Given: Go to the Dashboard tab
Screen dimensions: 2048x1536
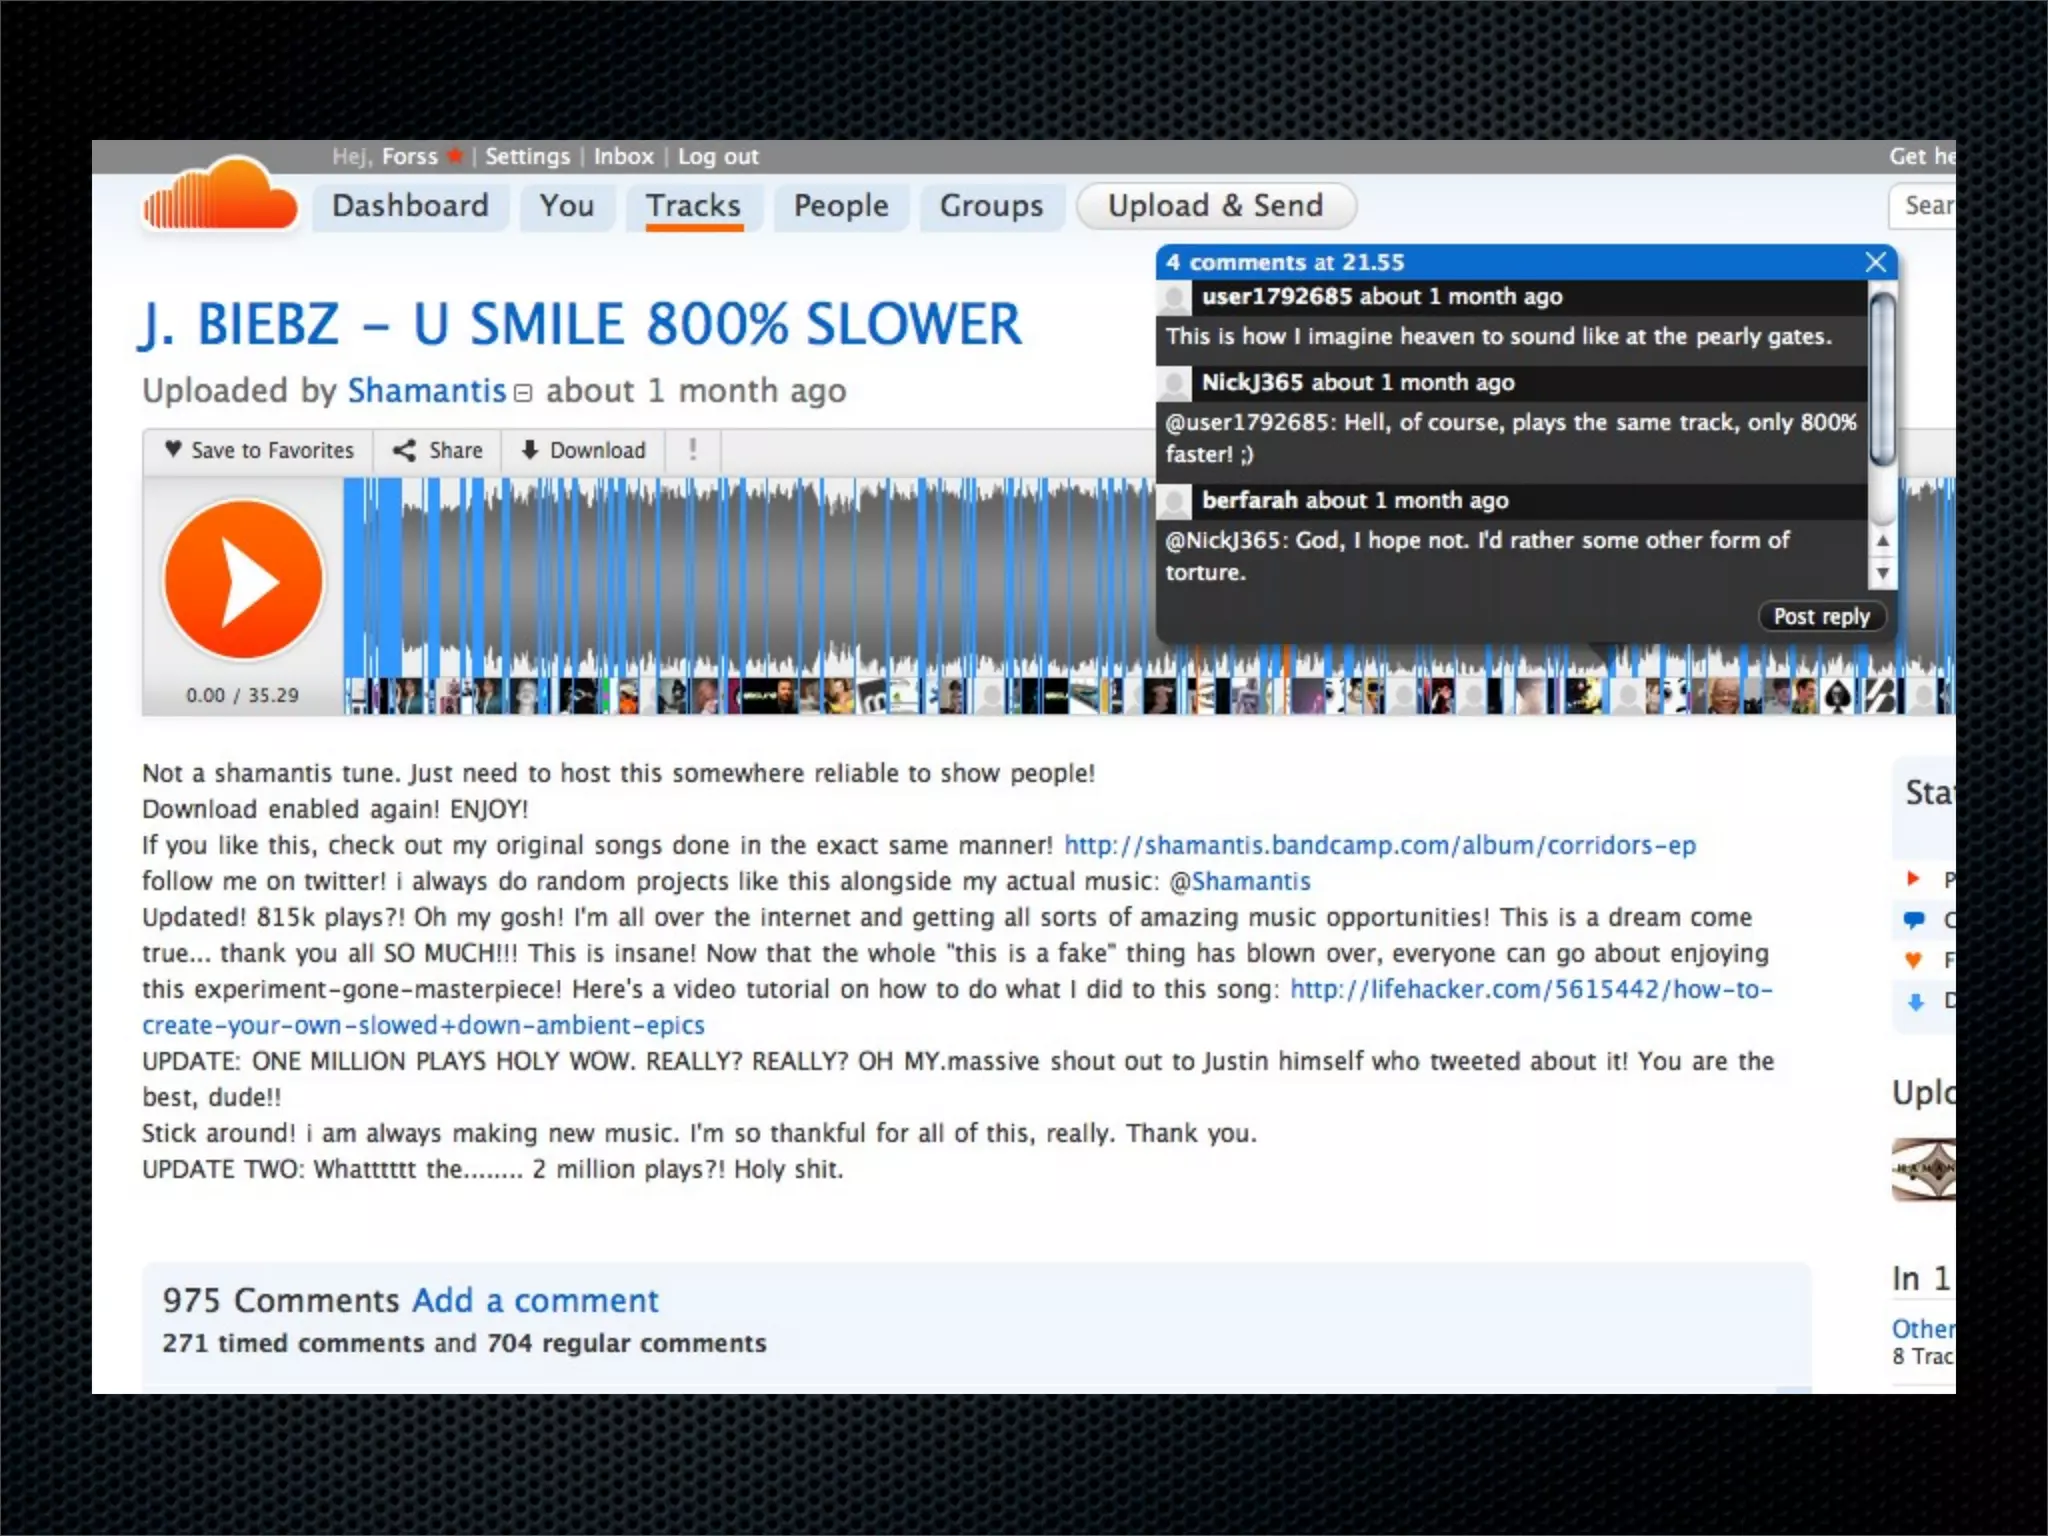Looking at the screenshot, I should pos(410,206).
